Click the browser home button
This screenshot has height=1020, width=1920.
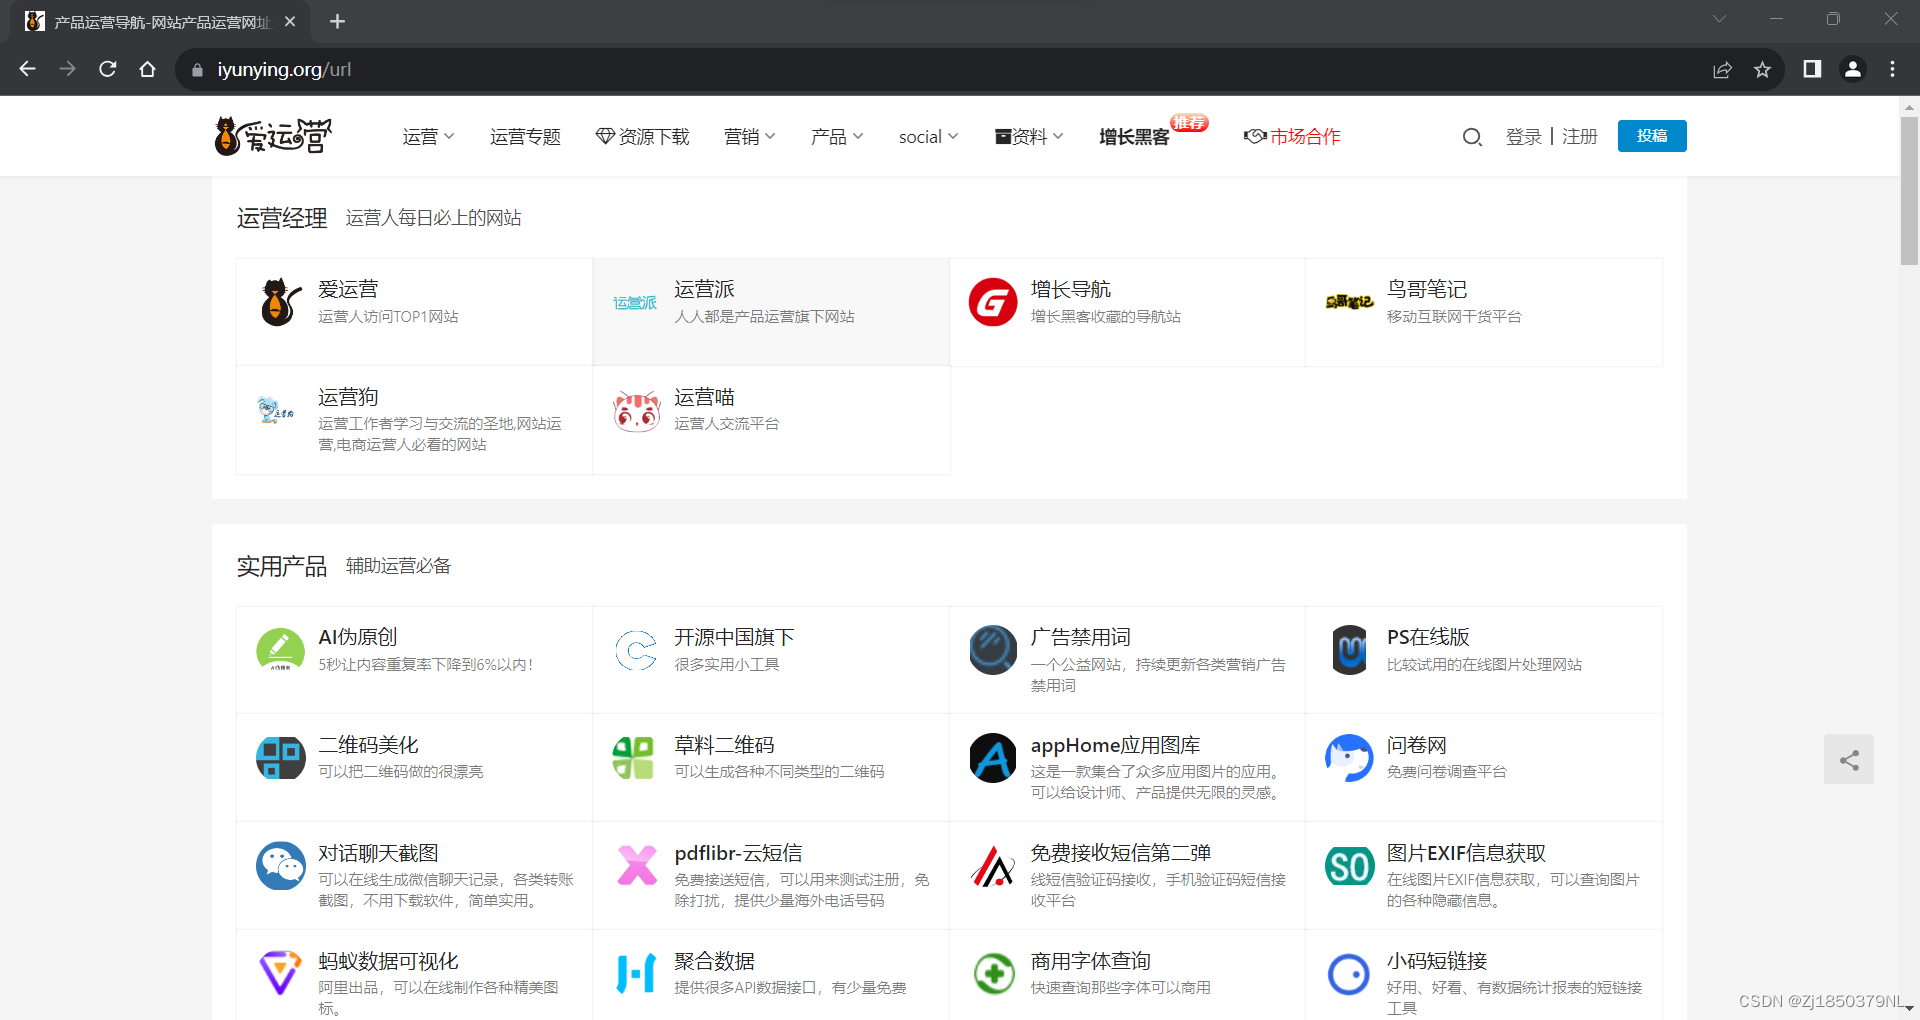tap(148, 69)
